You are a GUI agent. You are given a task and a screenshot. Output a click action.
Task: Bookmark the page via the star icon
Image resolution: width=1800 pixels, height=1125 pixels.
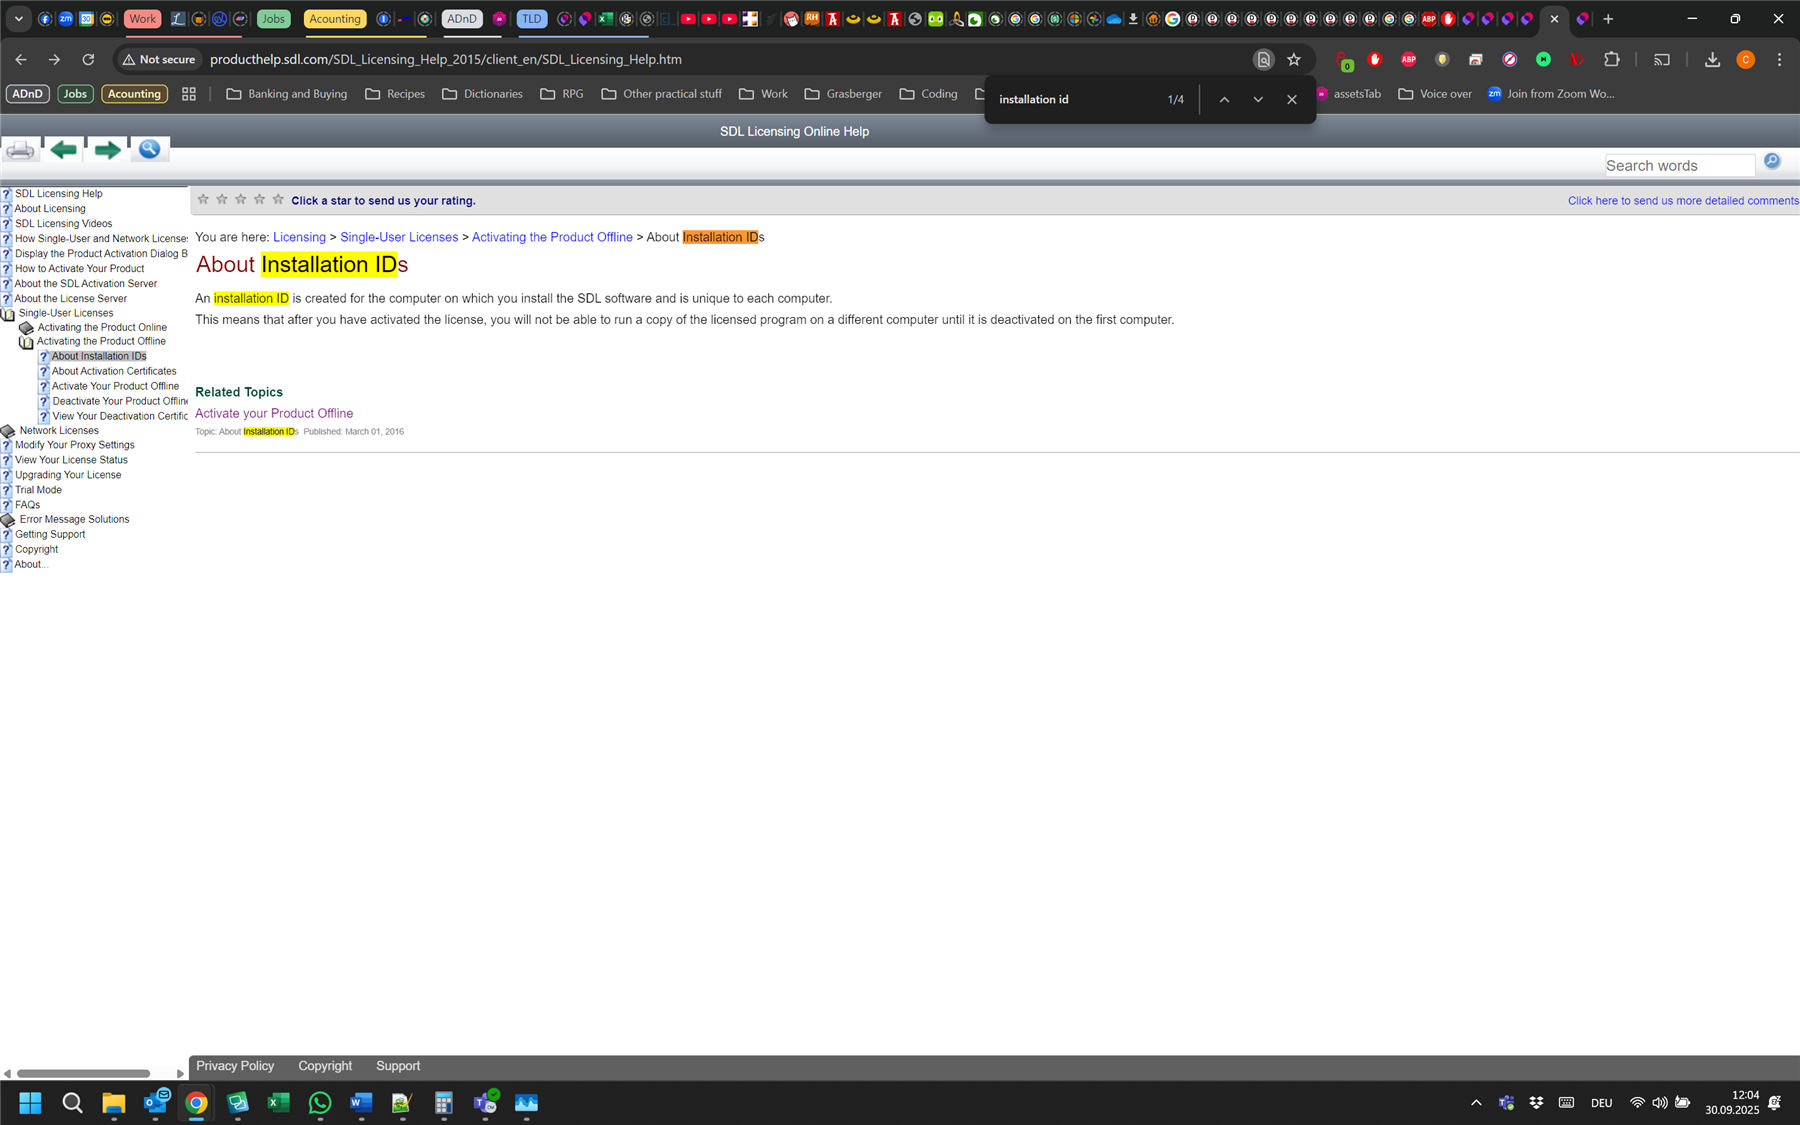(x=1294, y=59)
